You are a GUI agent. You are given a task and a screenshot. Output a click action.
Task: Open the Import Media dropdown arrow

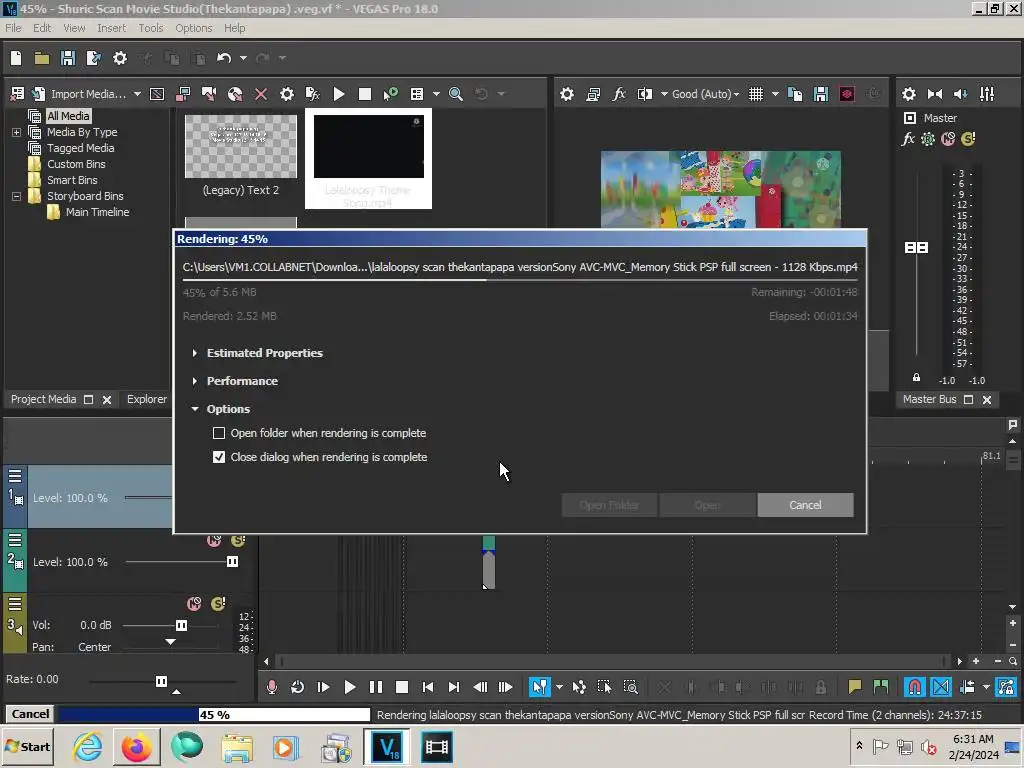tap(137, 94)
